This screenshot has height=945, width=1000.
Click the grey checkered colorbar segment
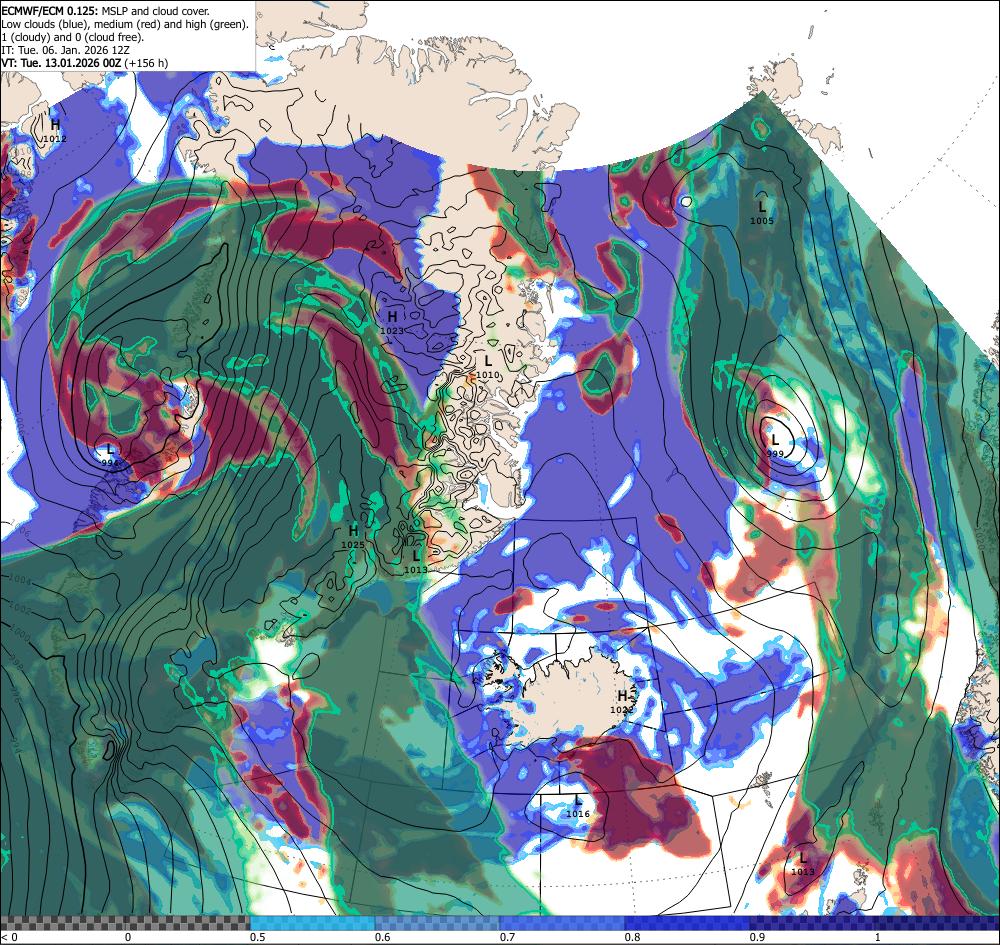click(125, 923)
